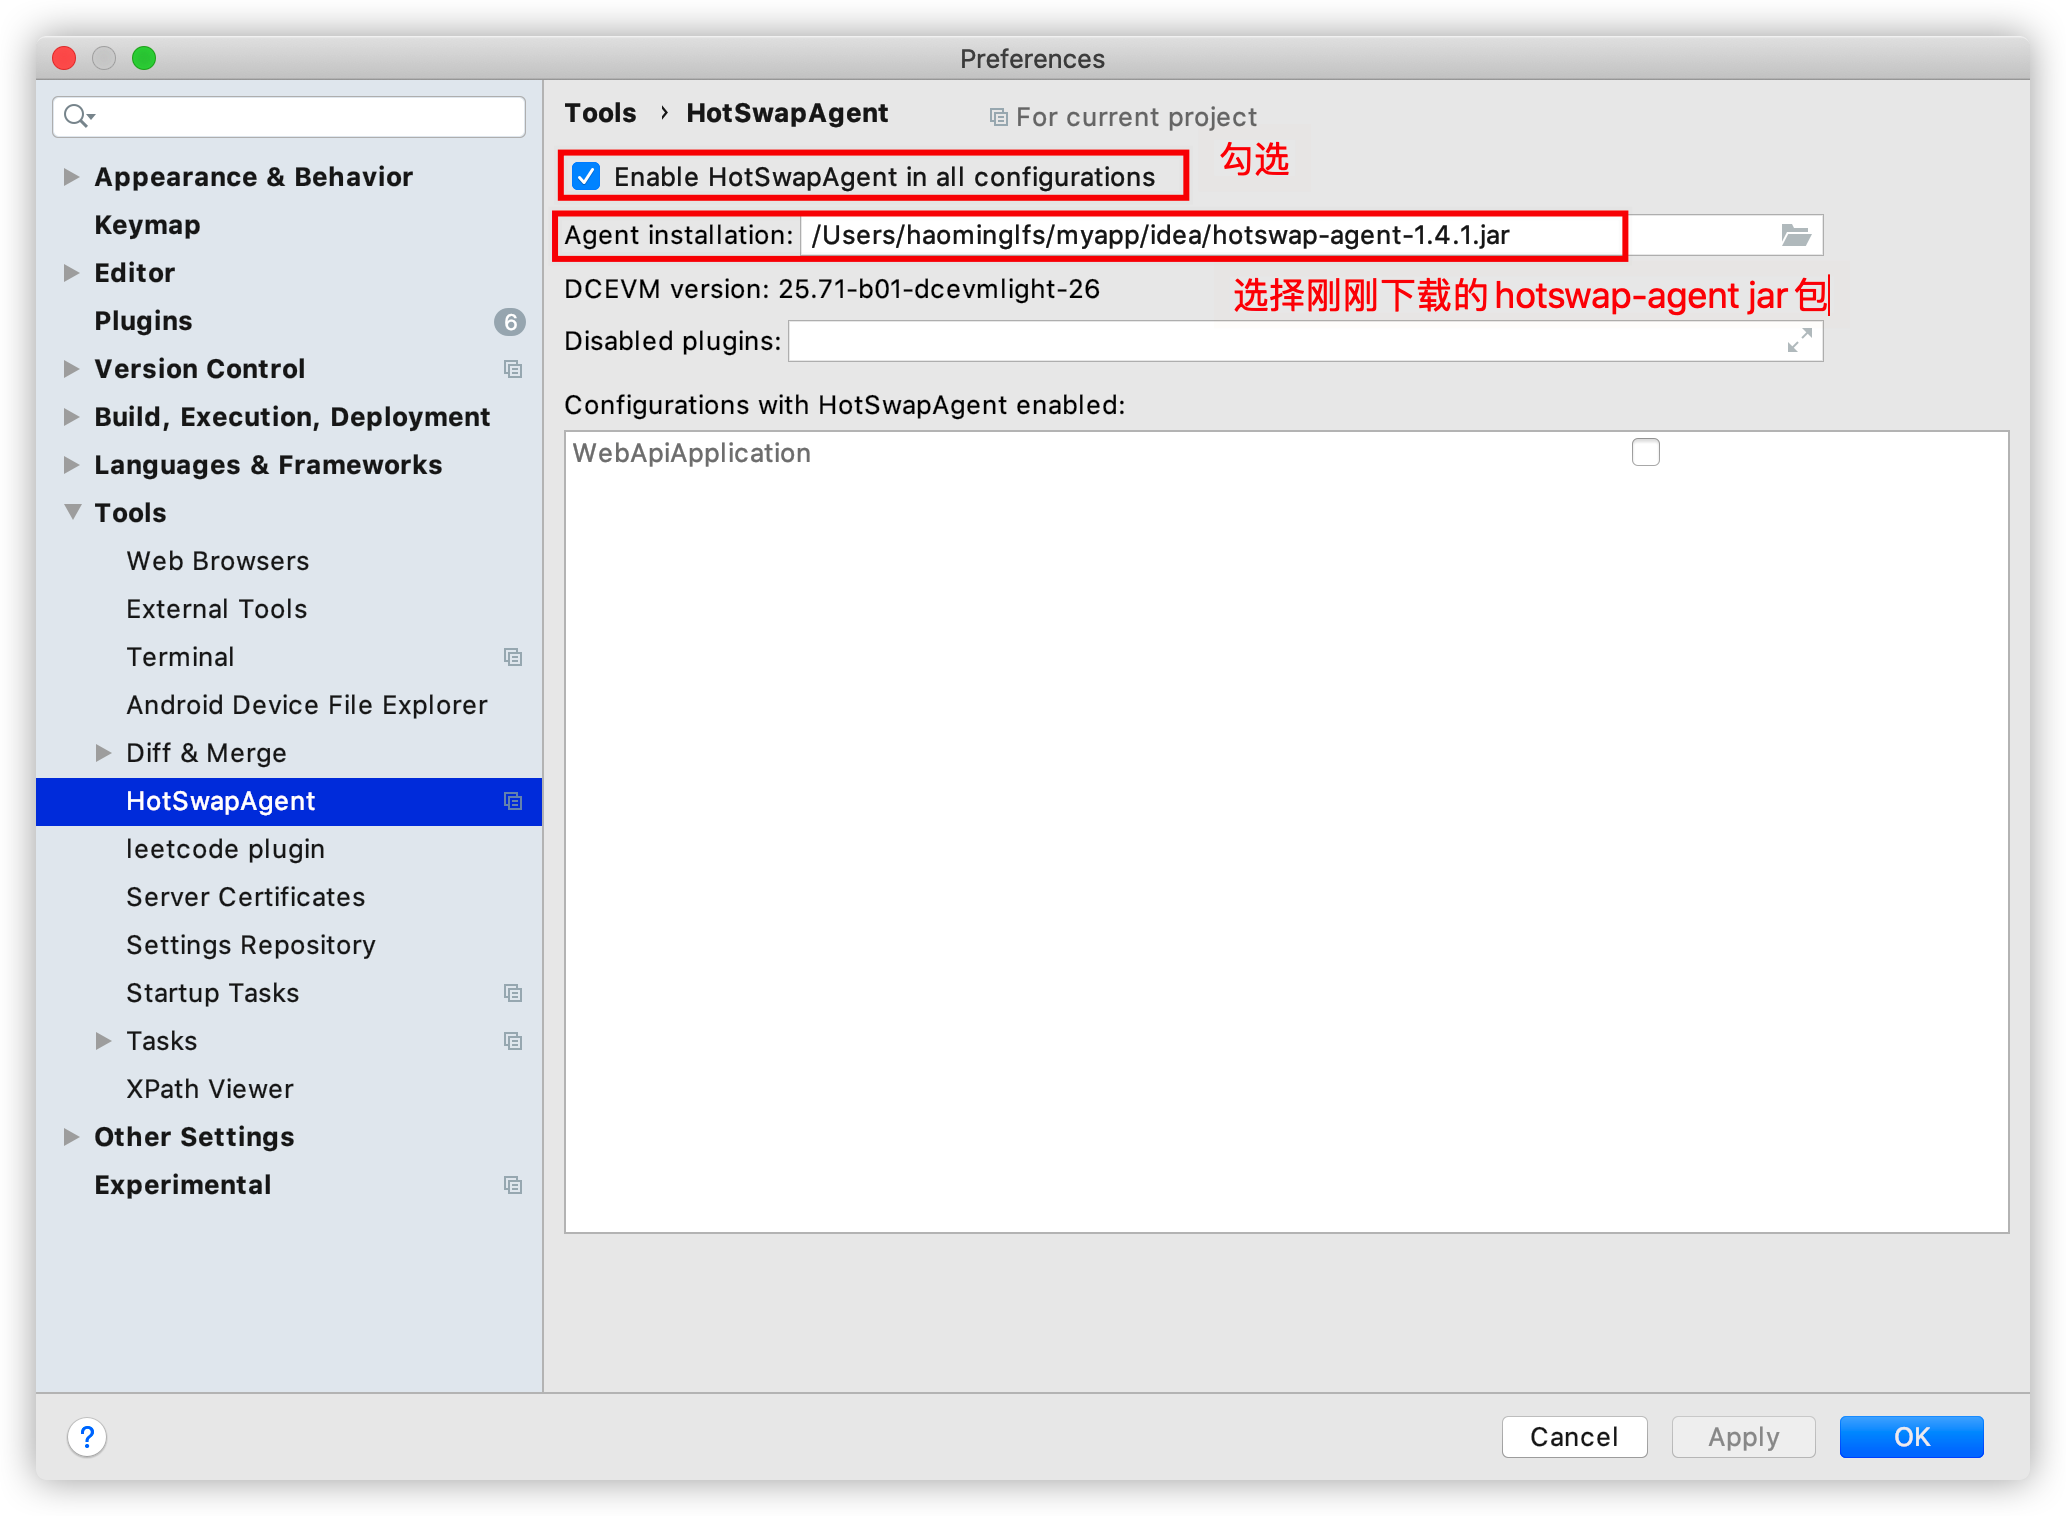The width and height of the screenshot is (2066, 1516).
Task: Select Web Browsers under Tools
Action: (x=217, y=561)
